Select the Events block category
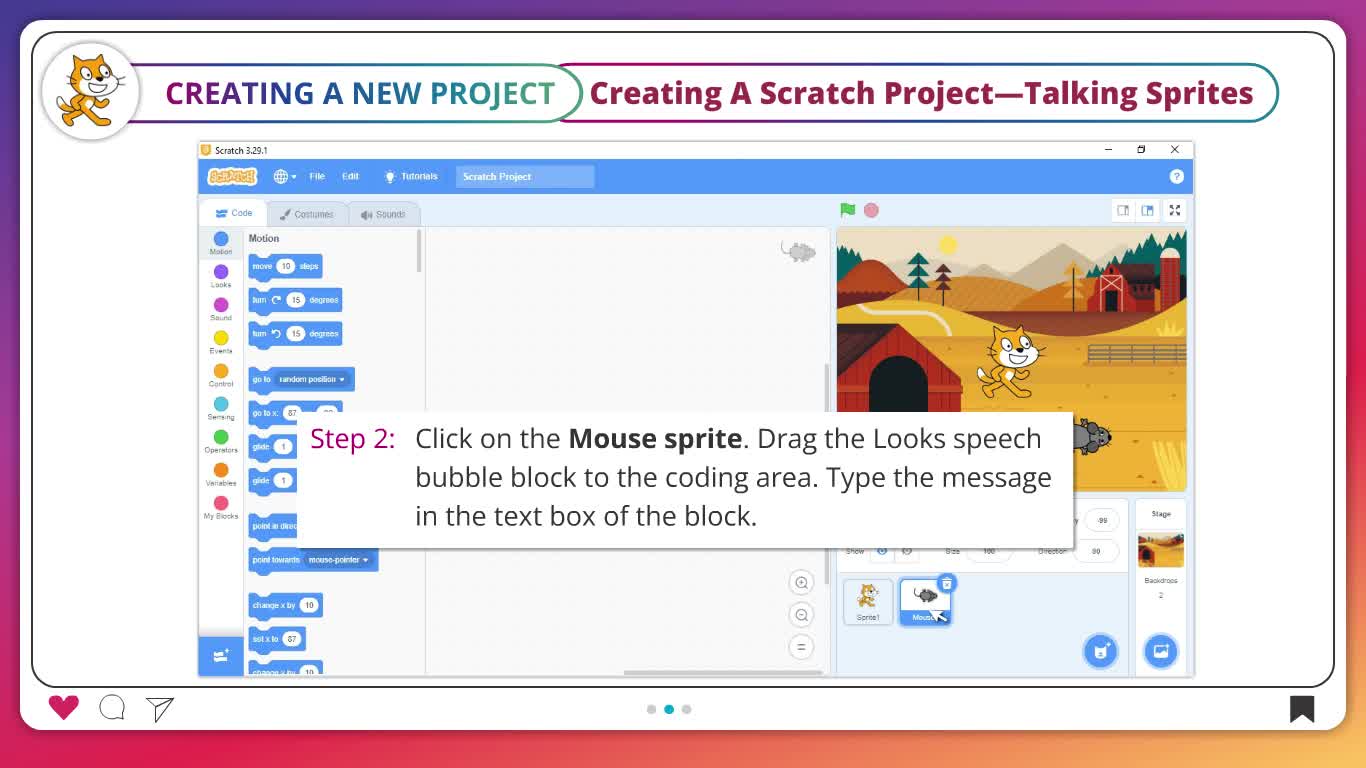Screen dimensions: 1366x768 (x=221, y=342)
